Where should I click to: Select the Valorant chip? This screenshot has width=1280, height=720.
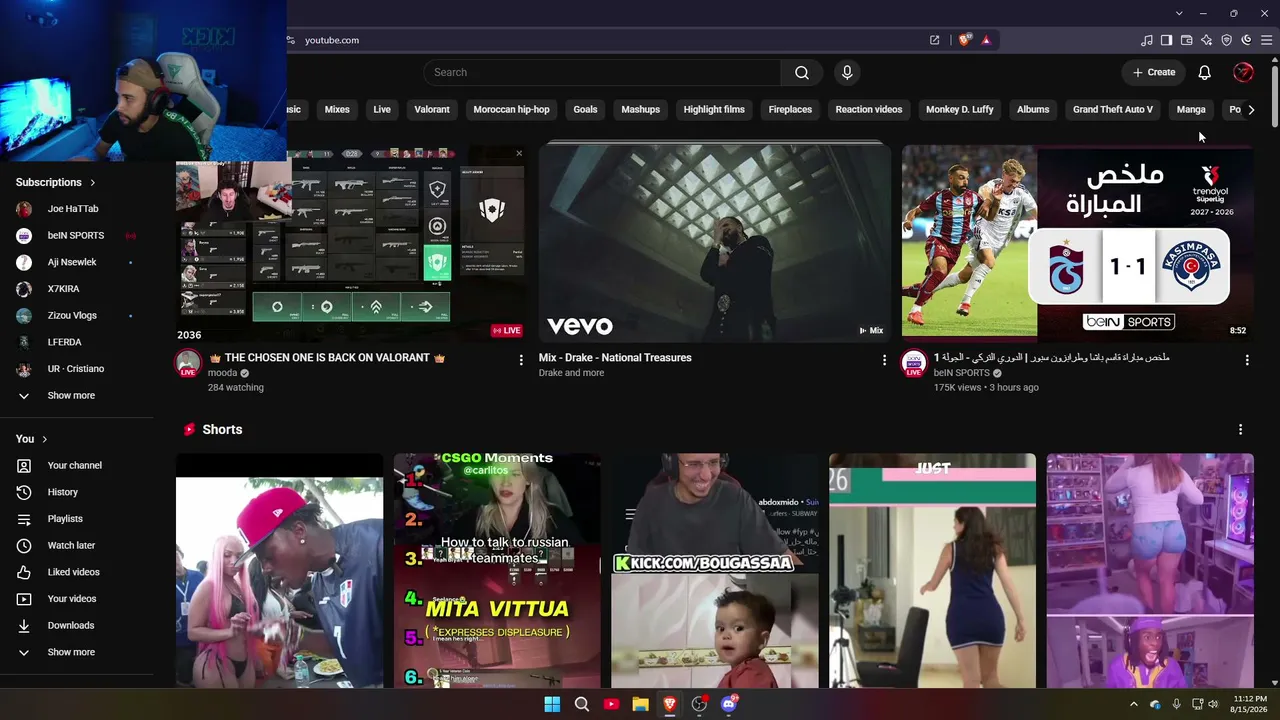[x=432, y=109]
